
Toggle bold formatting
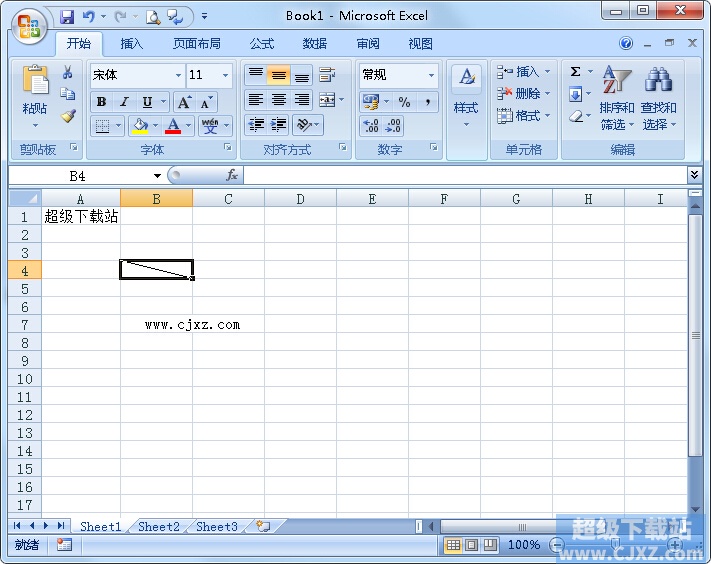coord(102,102)
